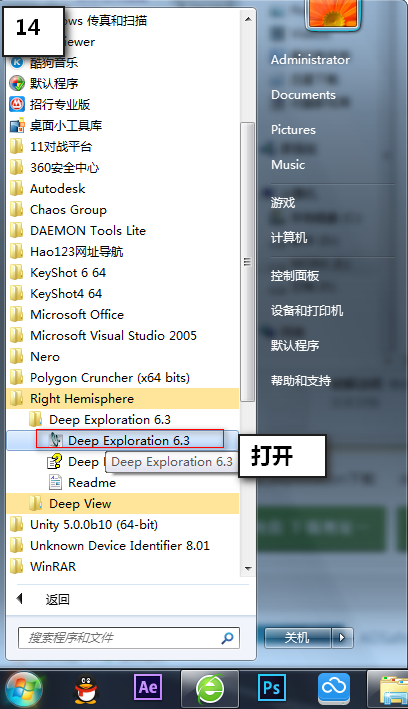408x709 pixels.
Task: Expand the Unknown Device Identifier 8.01 folder
Action: [122, 546]
